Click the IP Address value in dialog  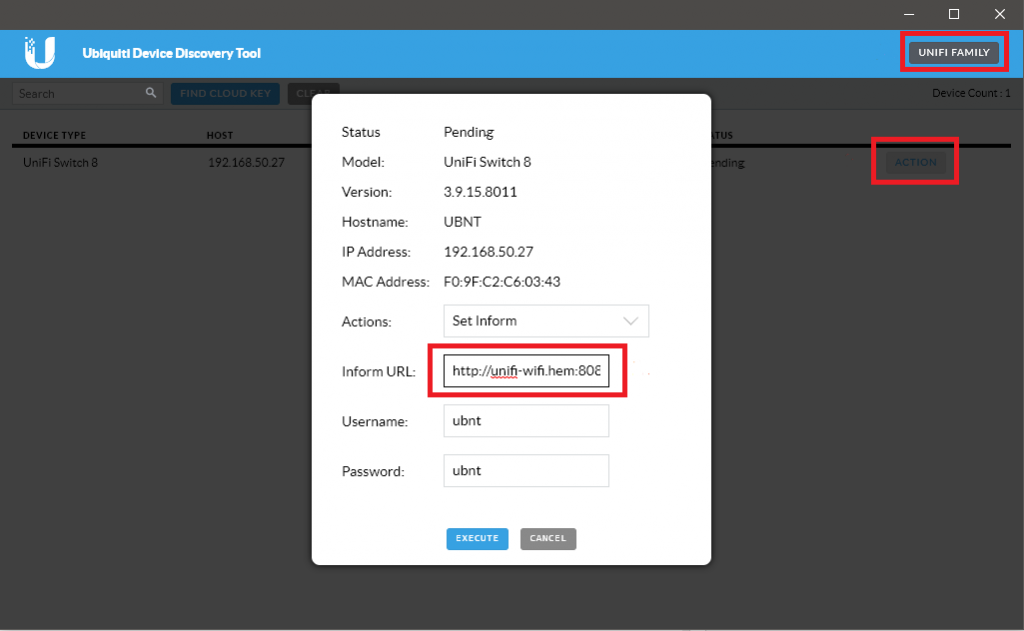click(488, 251)
